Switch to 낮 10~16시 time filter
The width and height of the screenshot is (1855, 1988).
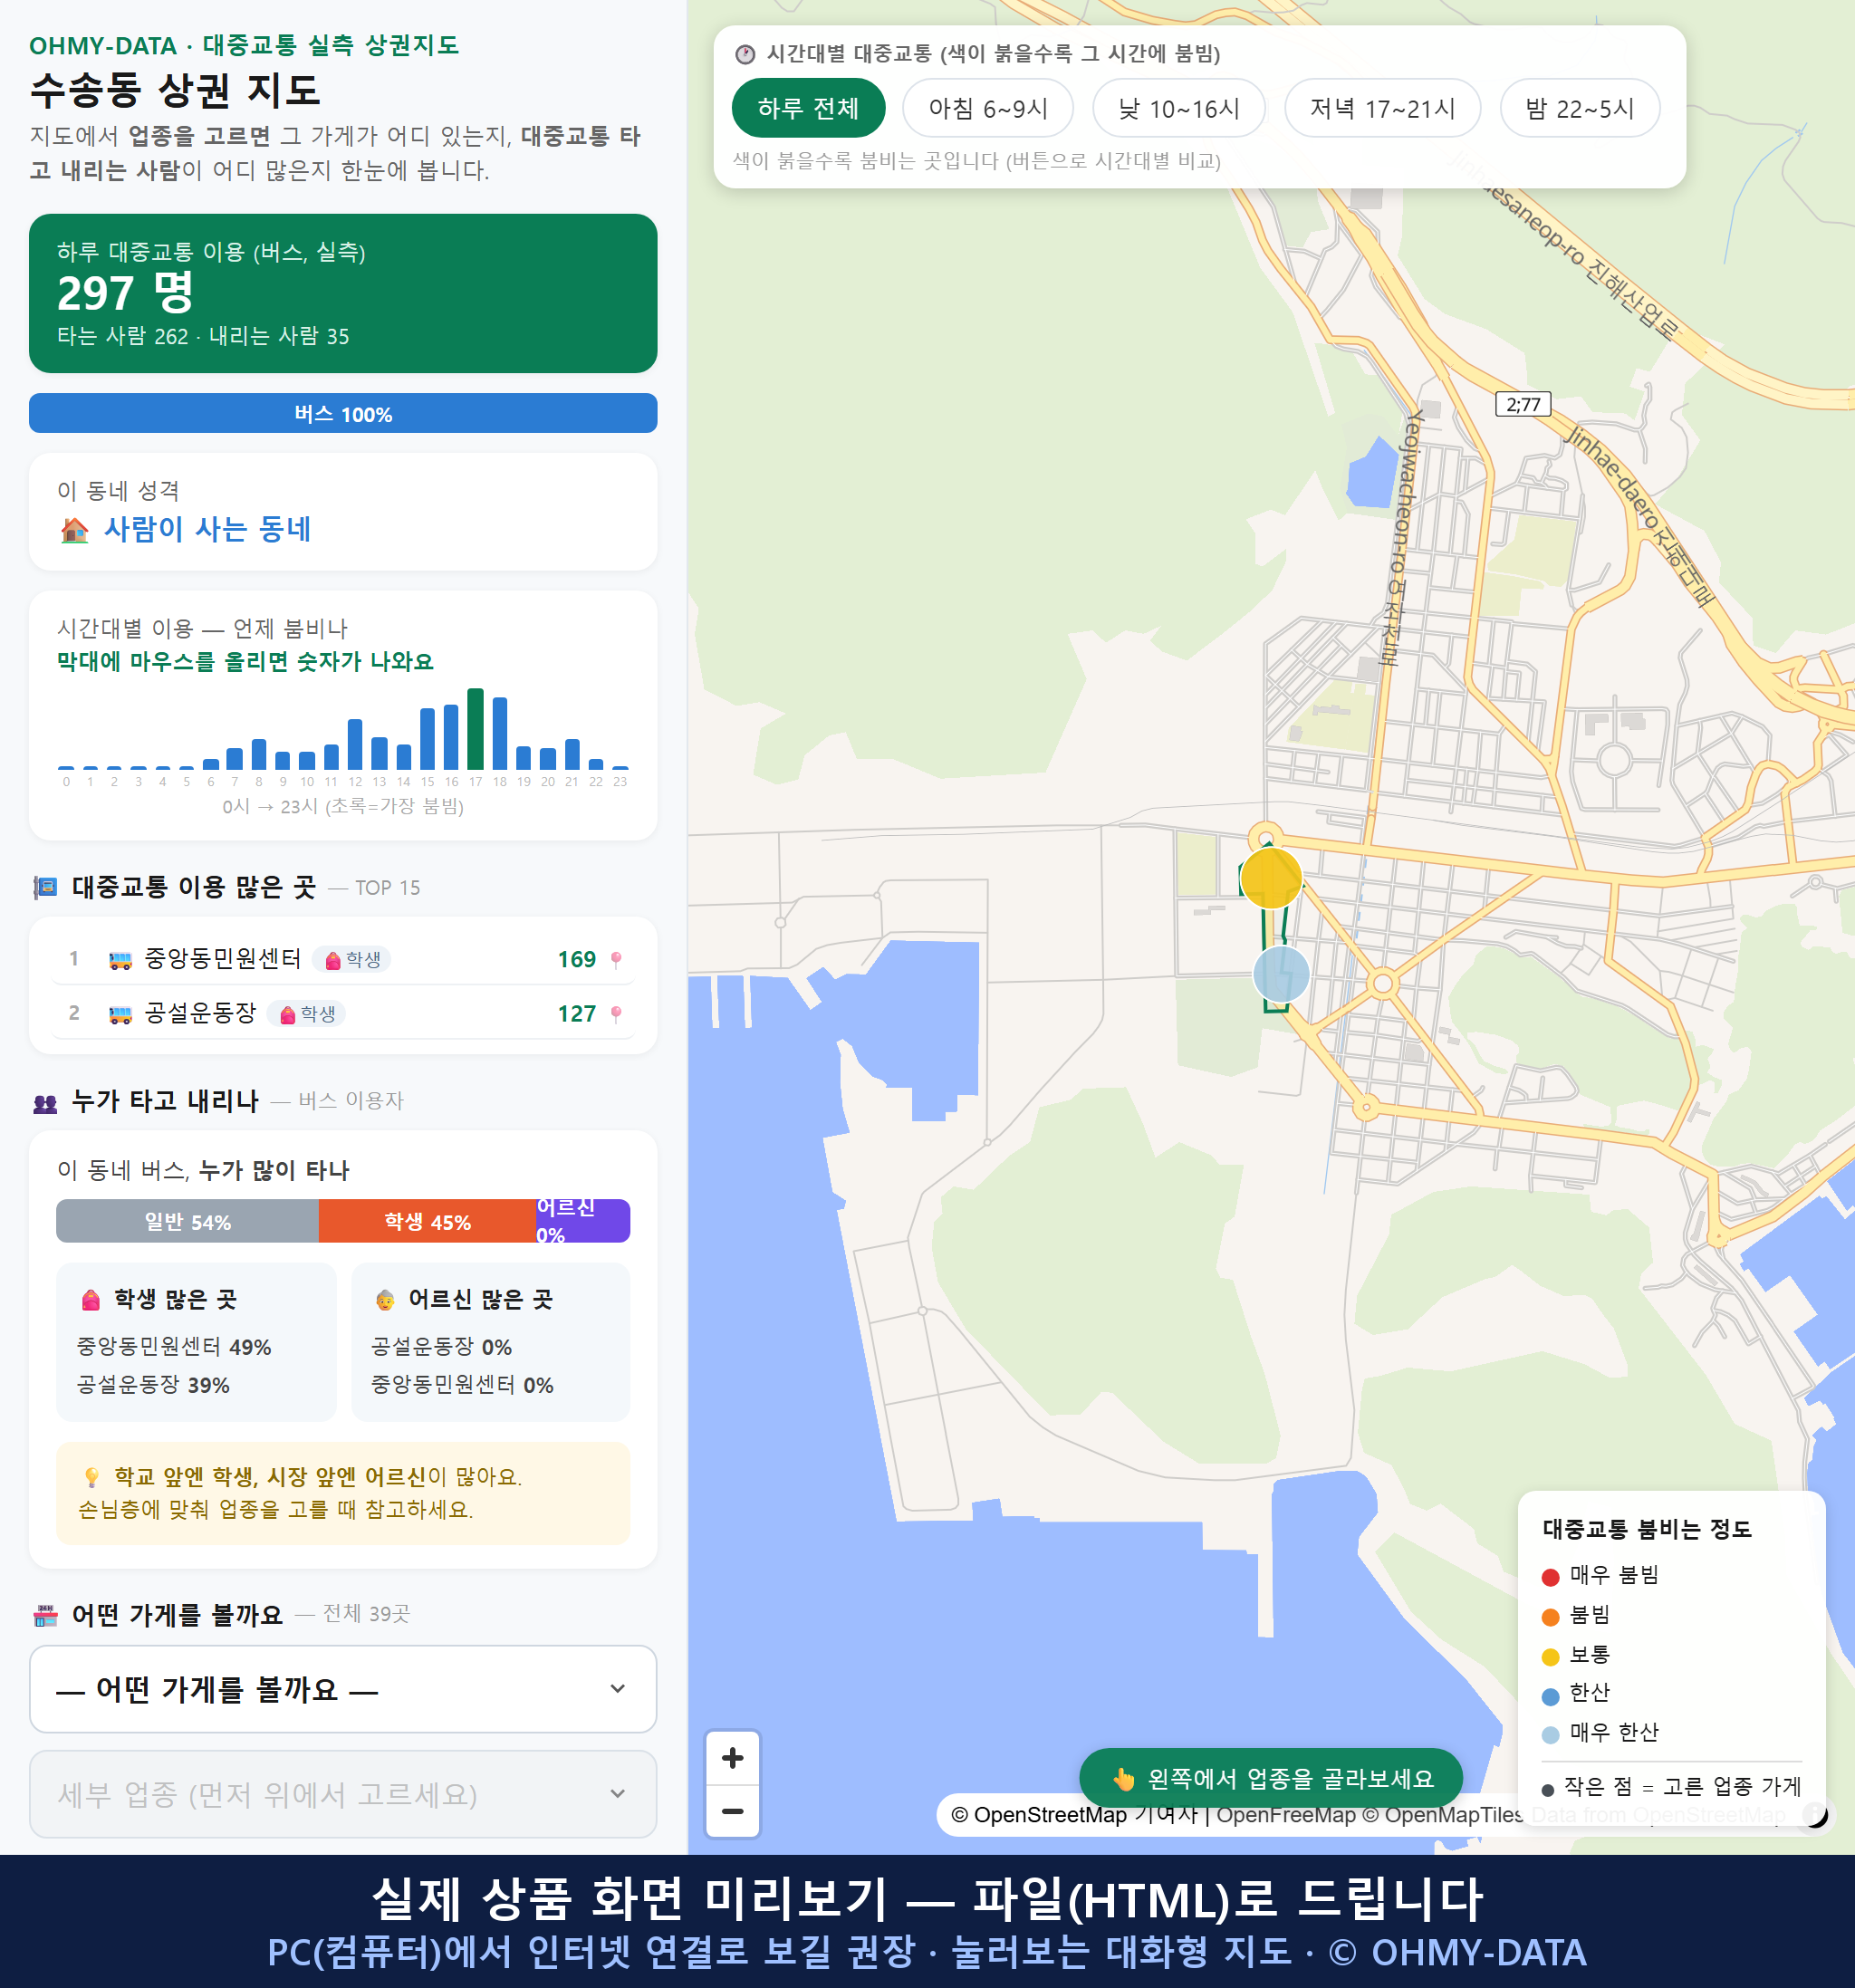[x=1179, y=108]
